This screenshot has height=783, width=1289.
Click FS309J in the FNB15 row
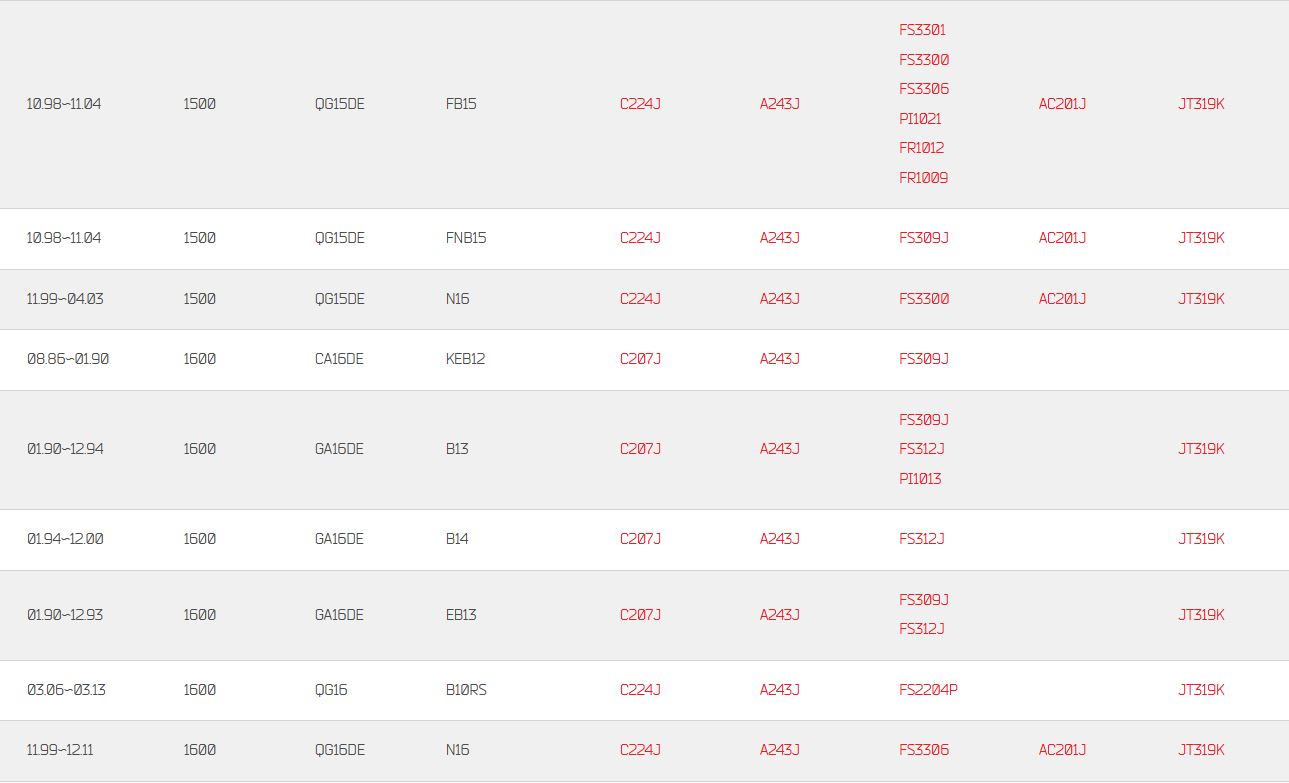923,238
